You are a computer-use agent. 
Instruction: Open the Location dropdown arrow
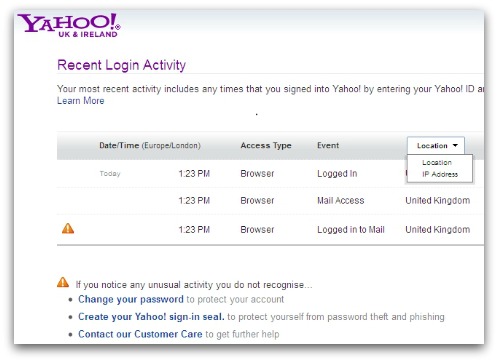pyautogui.click(x=455, y=145)
